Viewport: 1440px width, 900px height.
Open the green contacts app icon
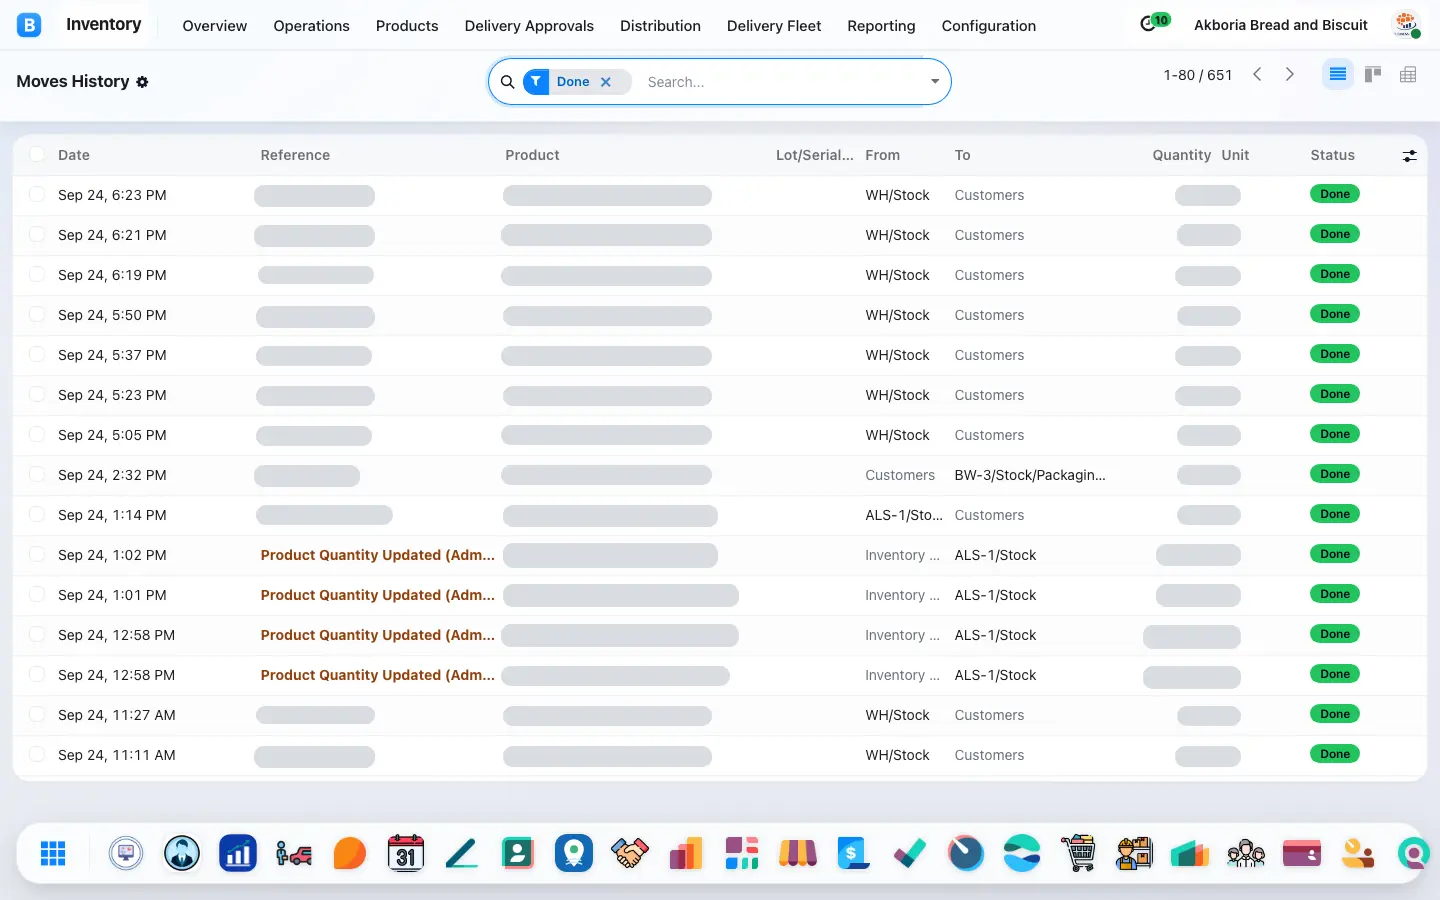click(x=518, y=853)
